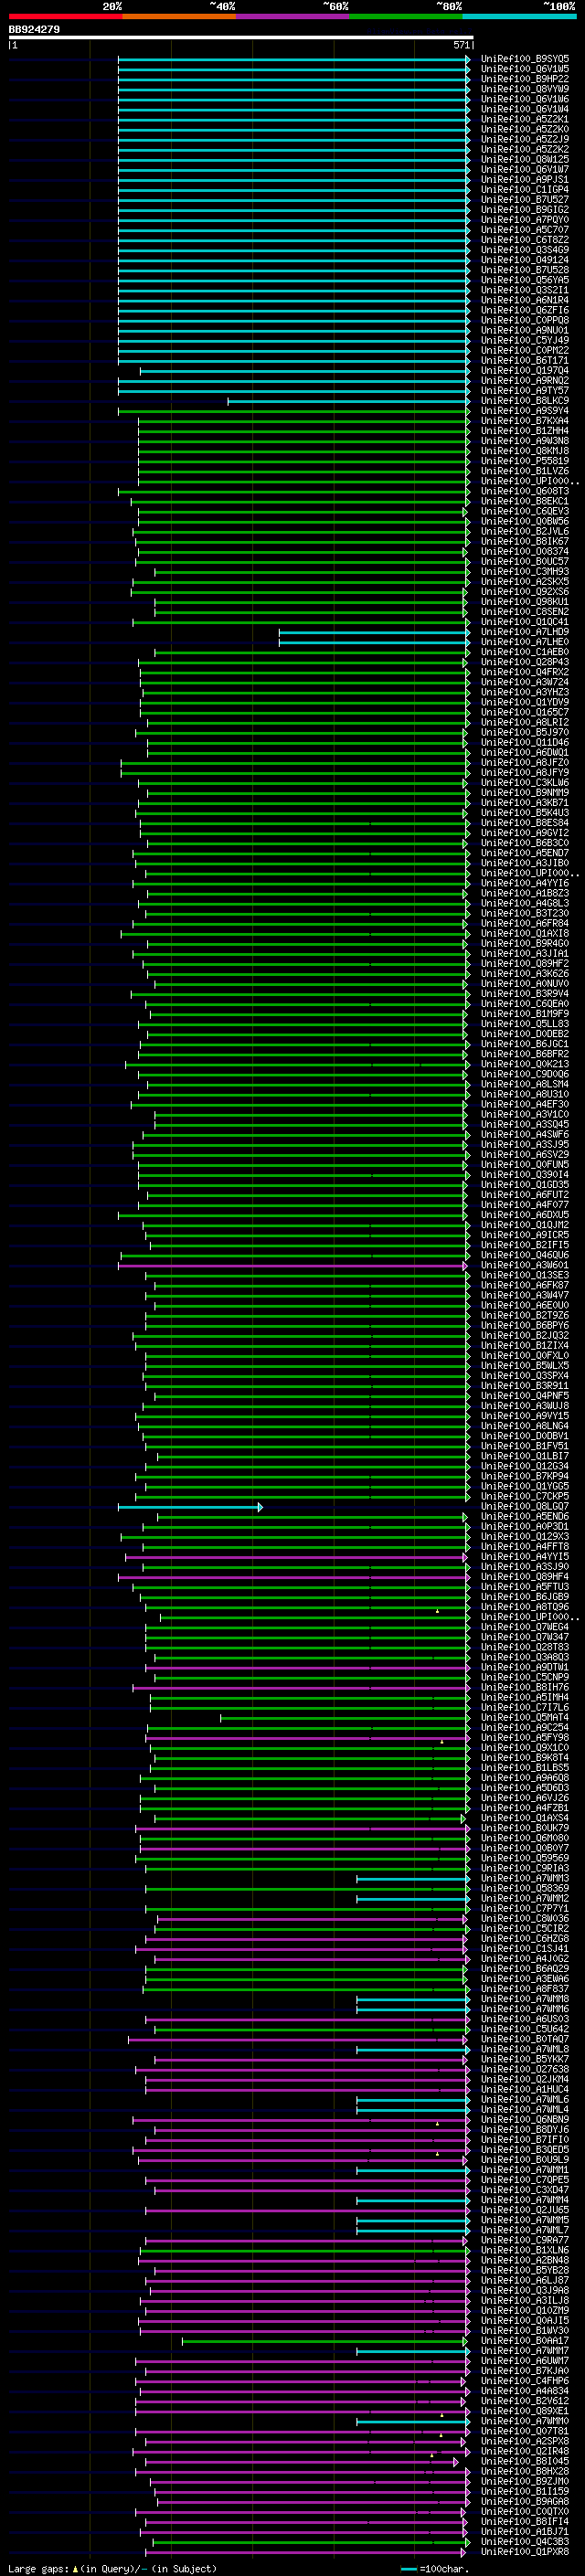Select label UniRef100_C5YJ49
Viewport: 585px width, 2576px height.
(x=525, y=340)
